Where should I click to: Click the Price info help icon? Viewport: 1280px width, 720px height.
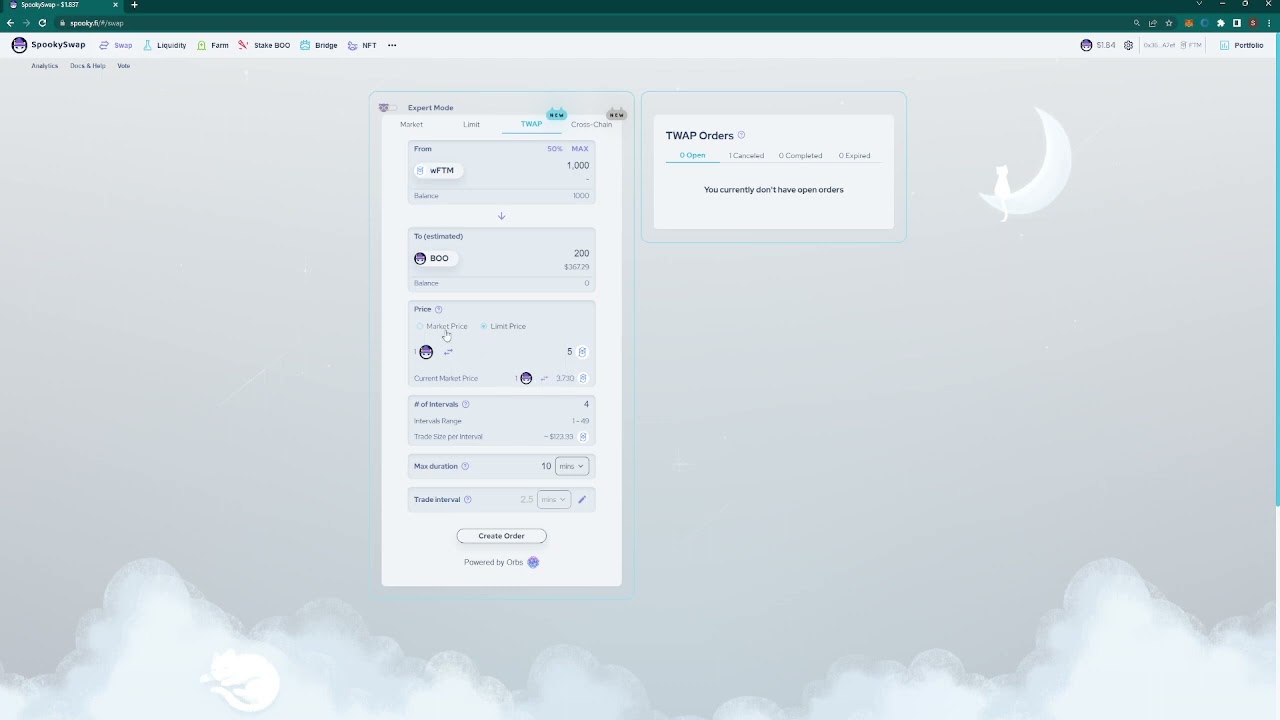438,310
